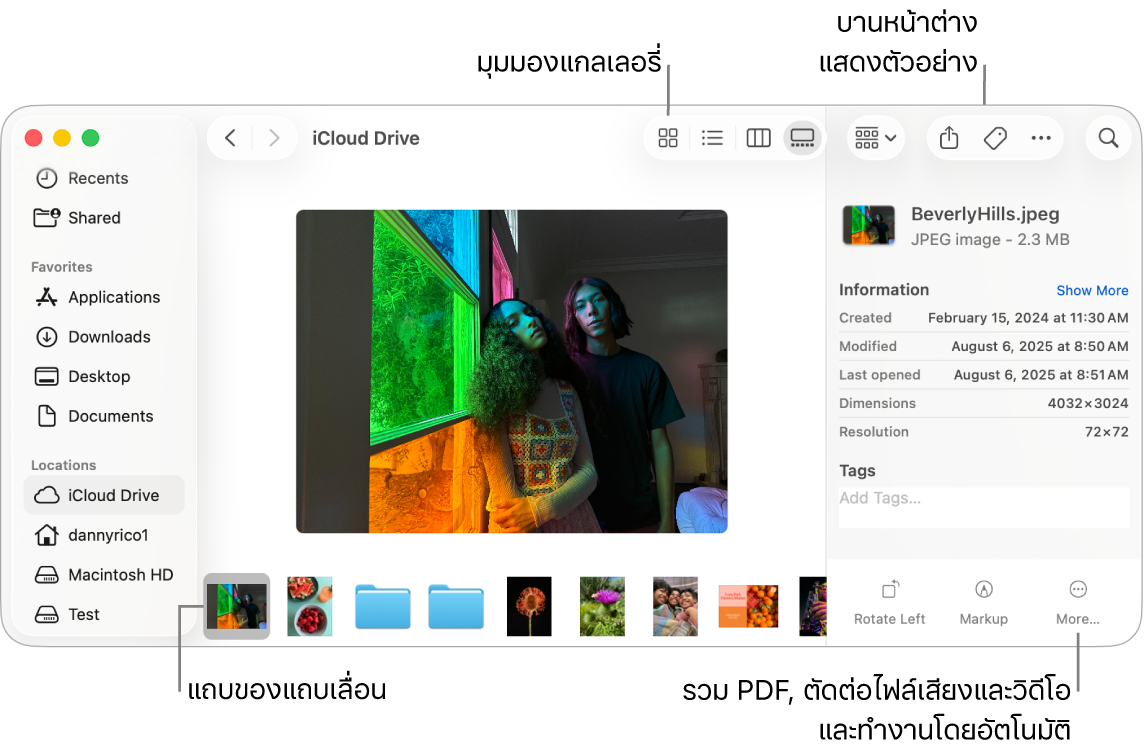Rotate the image left using quick actions
1144x747 pixels.
[x=889, y=600]
